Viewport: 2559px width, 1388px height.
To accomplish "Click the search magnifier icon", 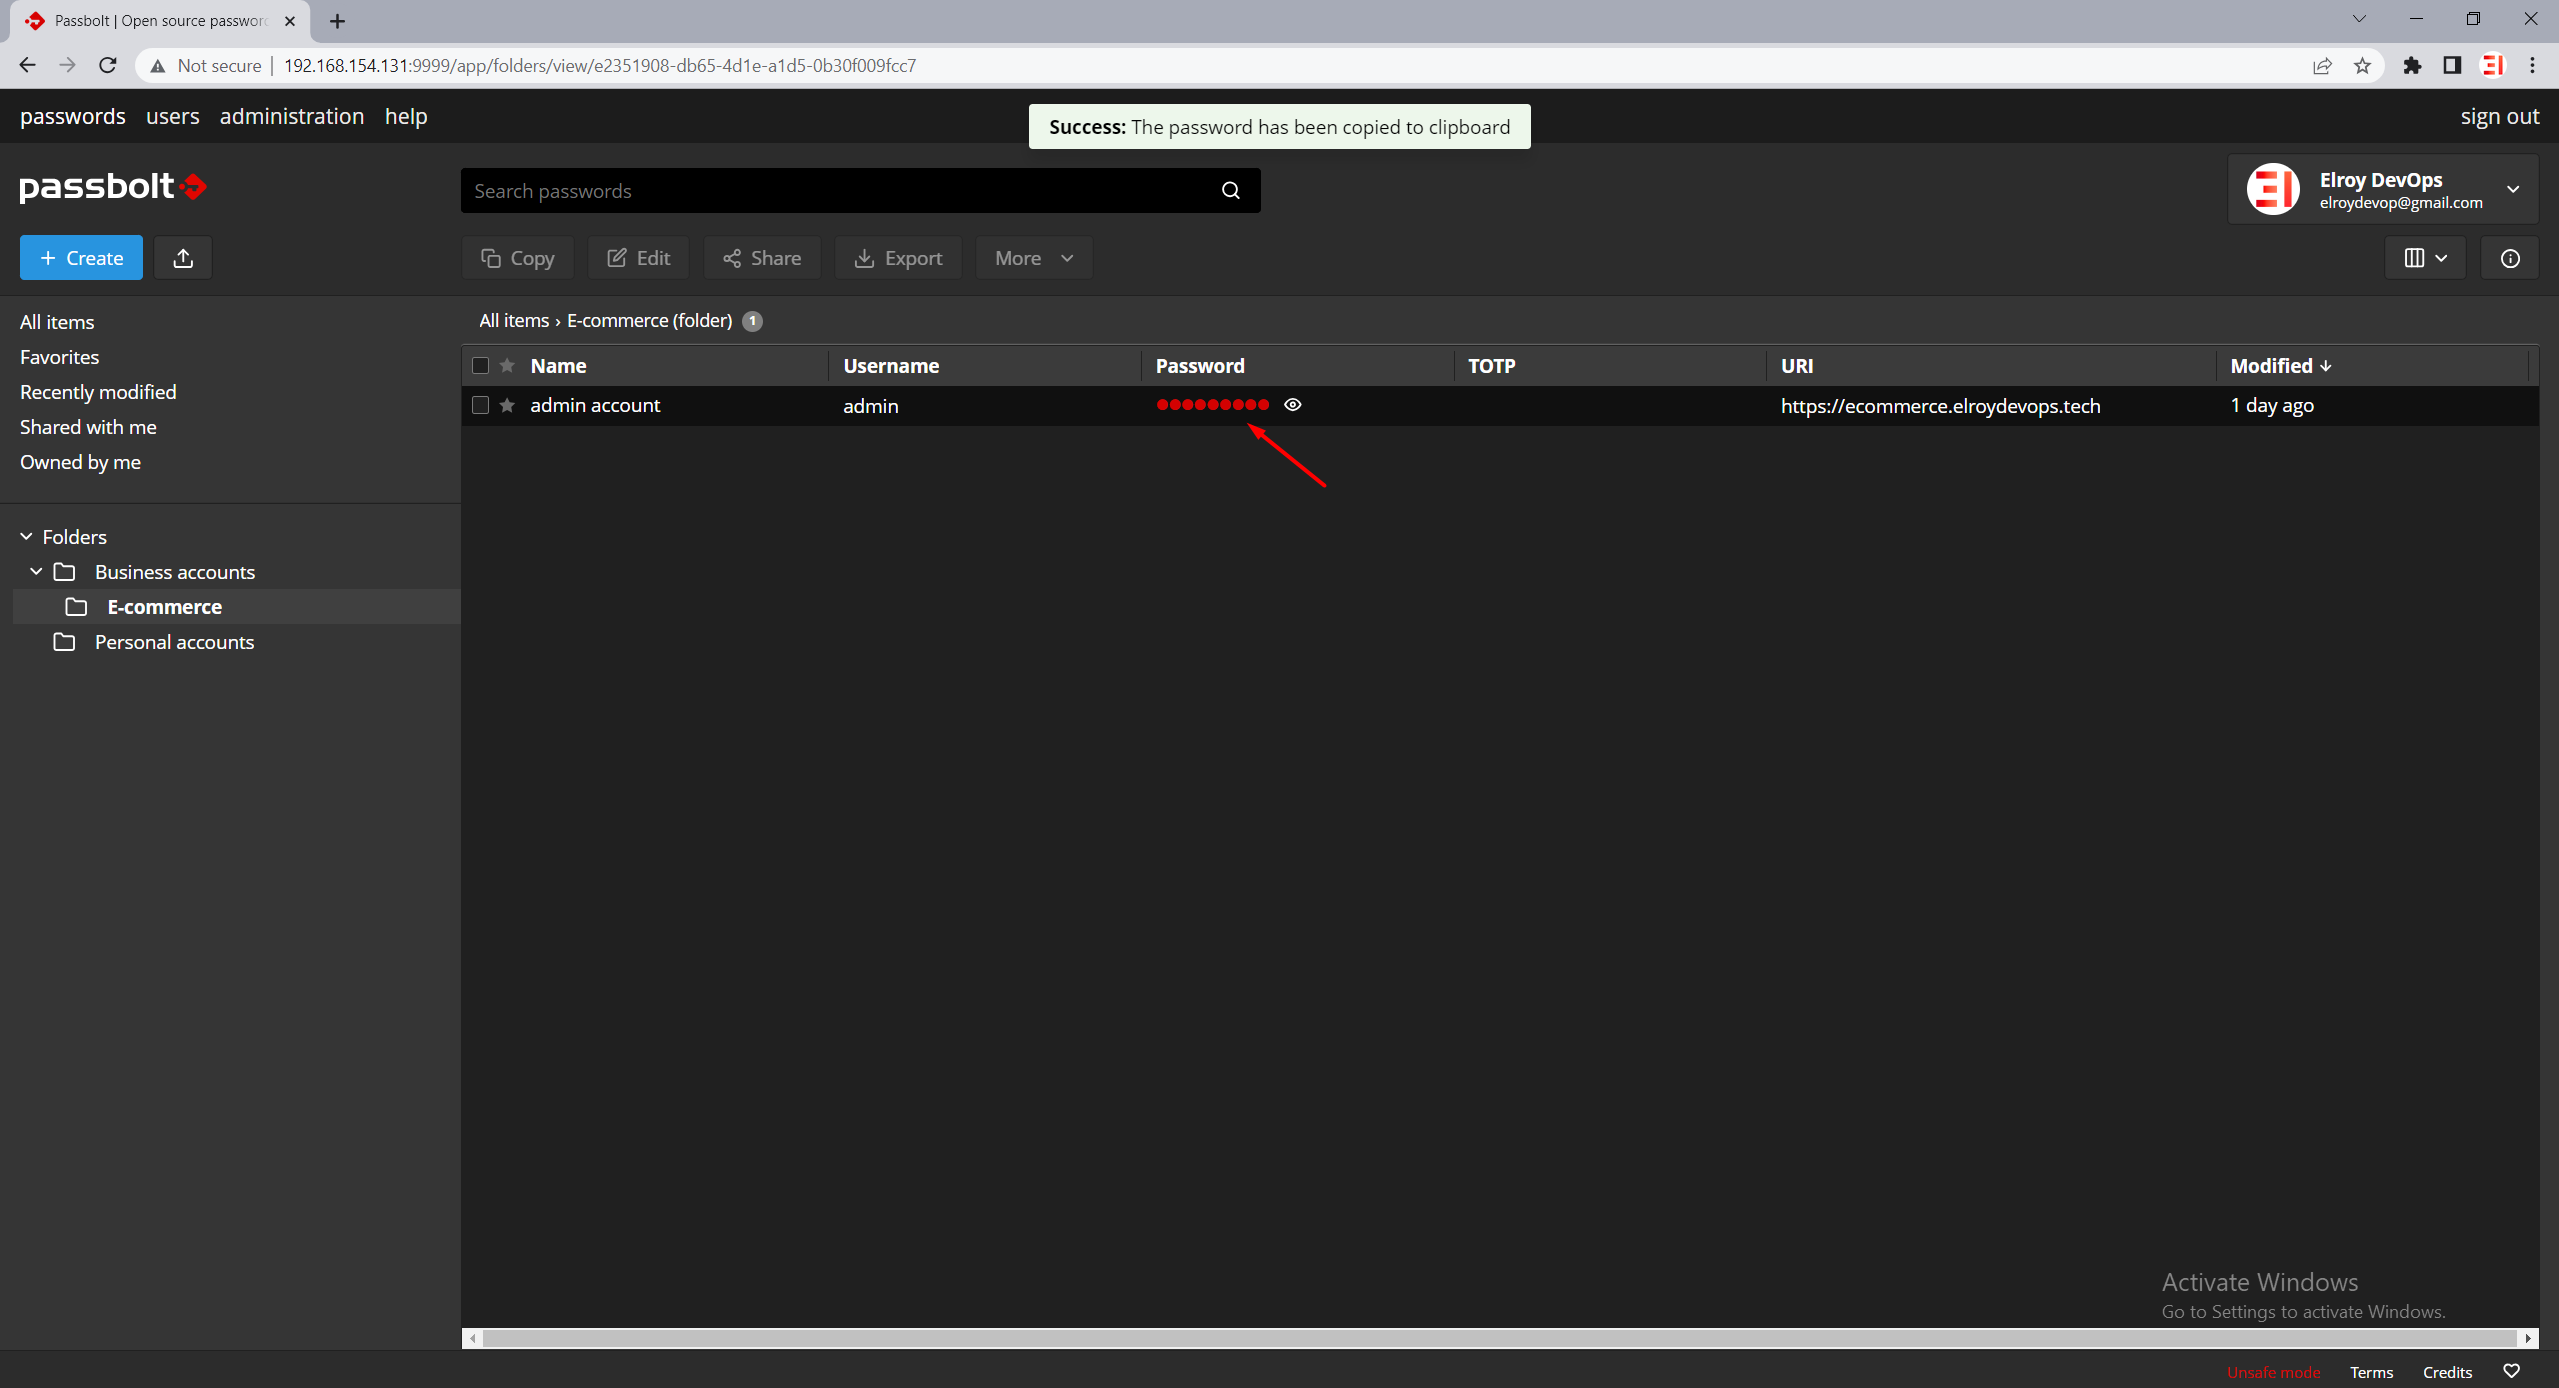I will point(1231,190).
